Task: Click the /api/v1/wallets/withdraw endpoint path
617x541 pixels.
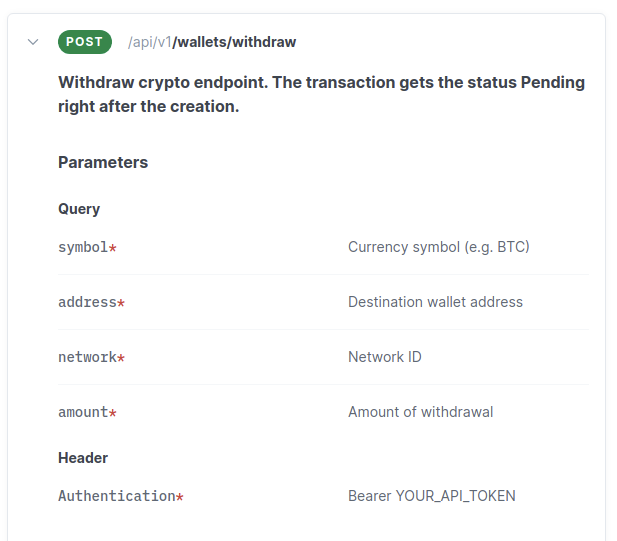Action: click(x=212, y=42)
